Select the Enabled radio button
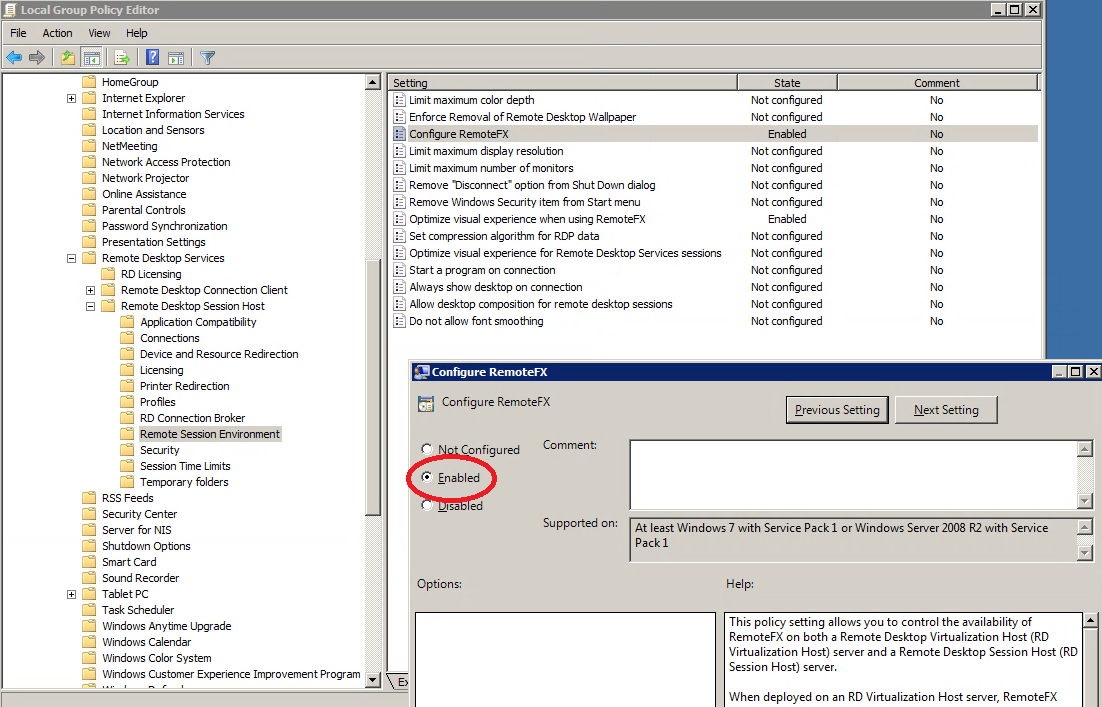Image resolution: width=1102 pixels, height=707 pixels. [428, 478]
